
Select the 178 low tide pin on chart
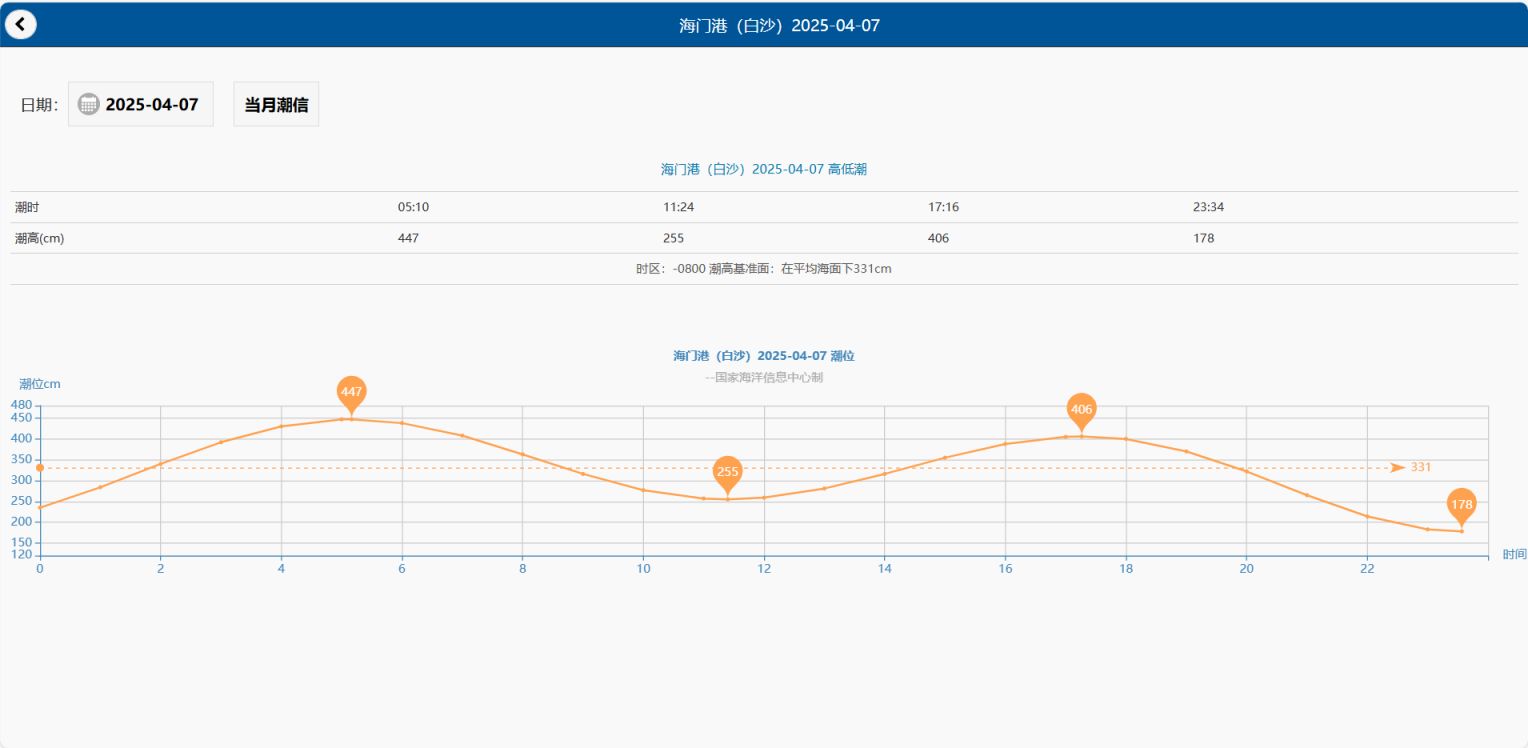tap(1461, 505)
